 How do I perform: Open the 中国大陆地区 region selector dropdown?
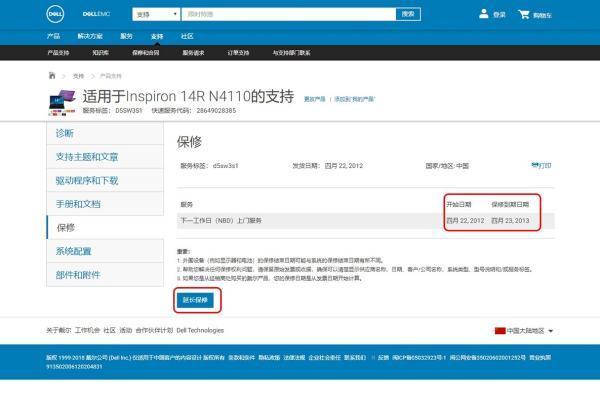524,331
